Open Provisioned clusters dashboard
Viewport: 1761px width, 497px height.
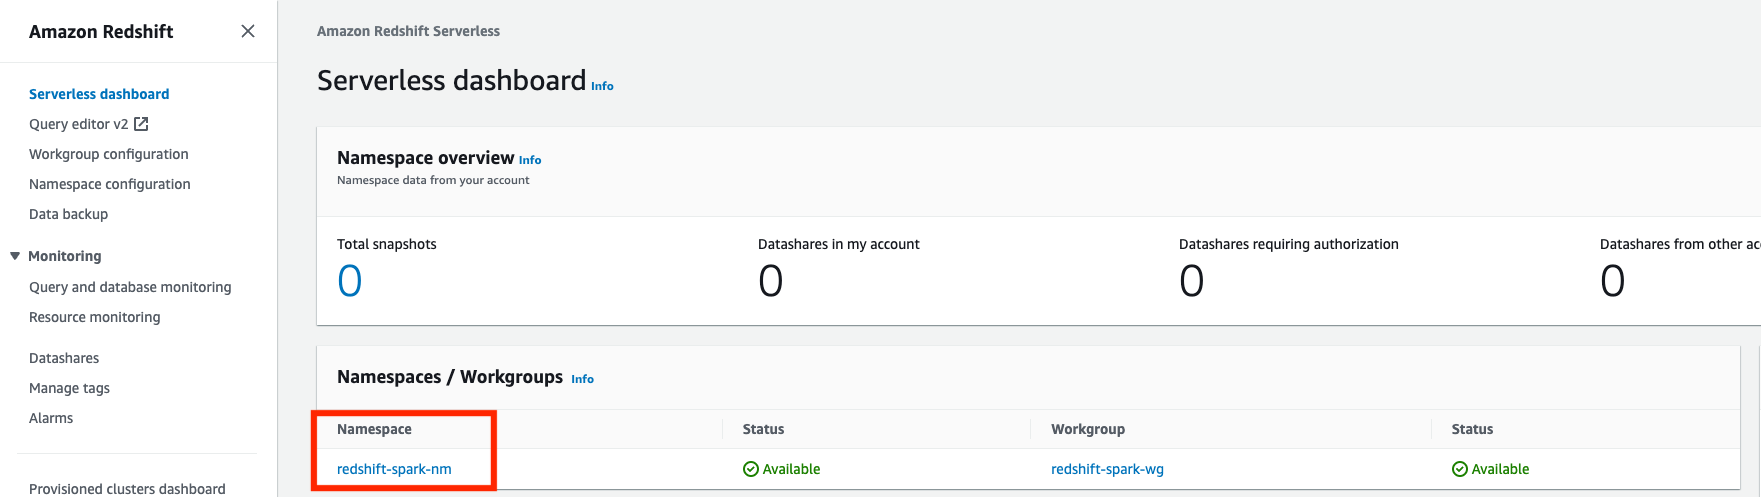pos(127,489)
